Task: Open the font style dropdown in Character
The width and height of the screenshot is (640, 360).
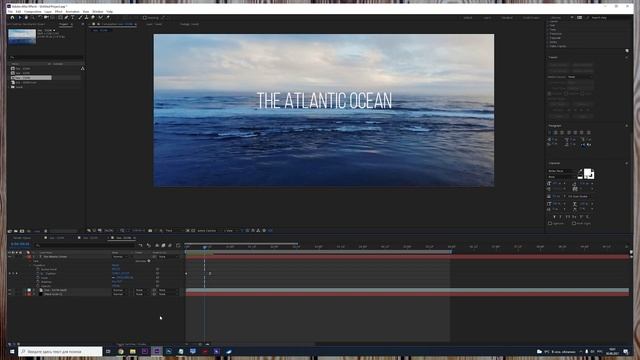Action: click(x=562, y=177)
